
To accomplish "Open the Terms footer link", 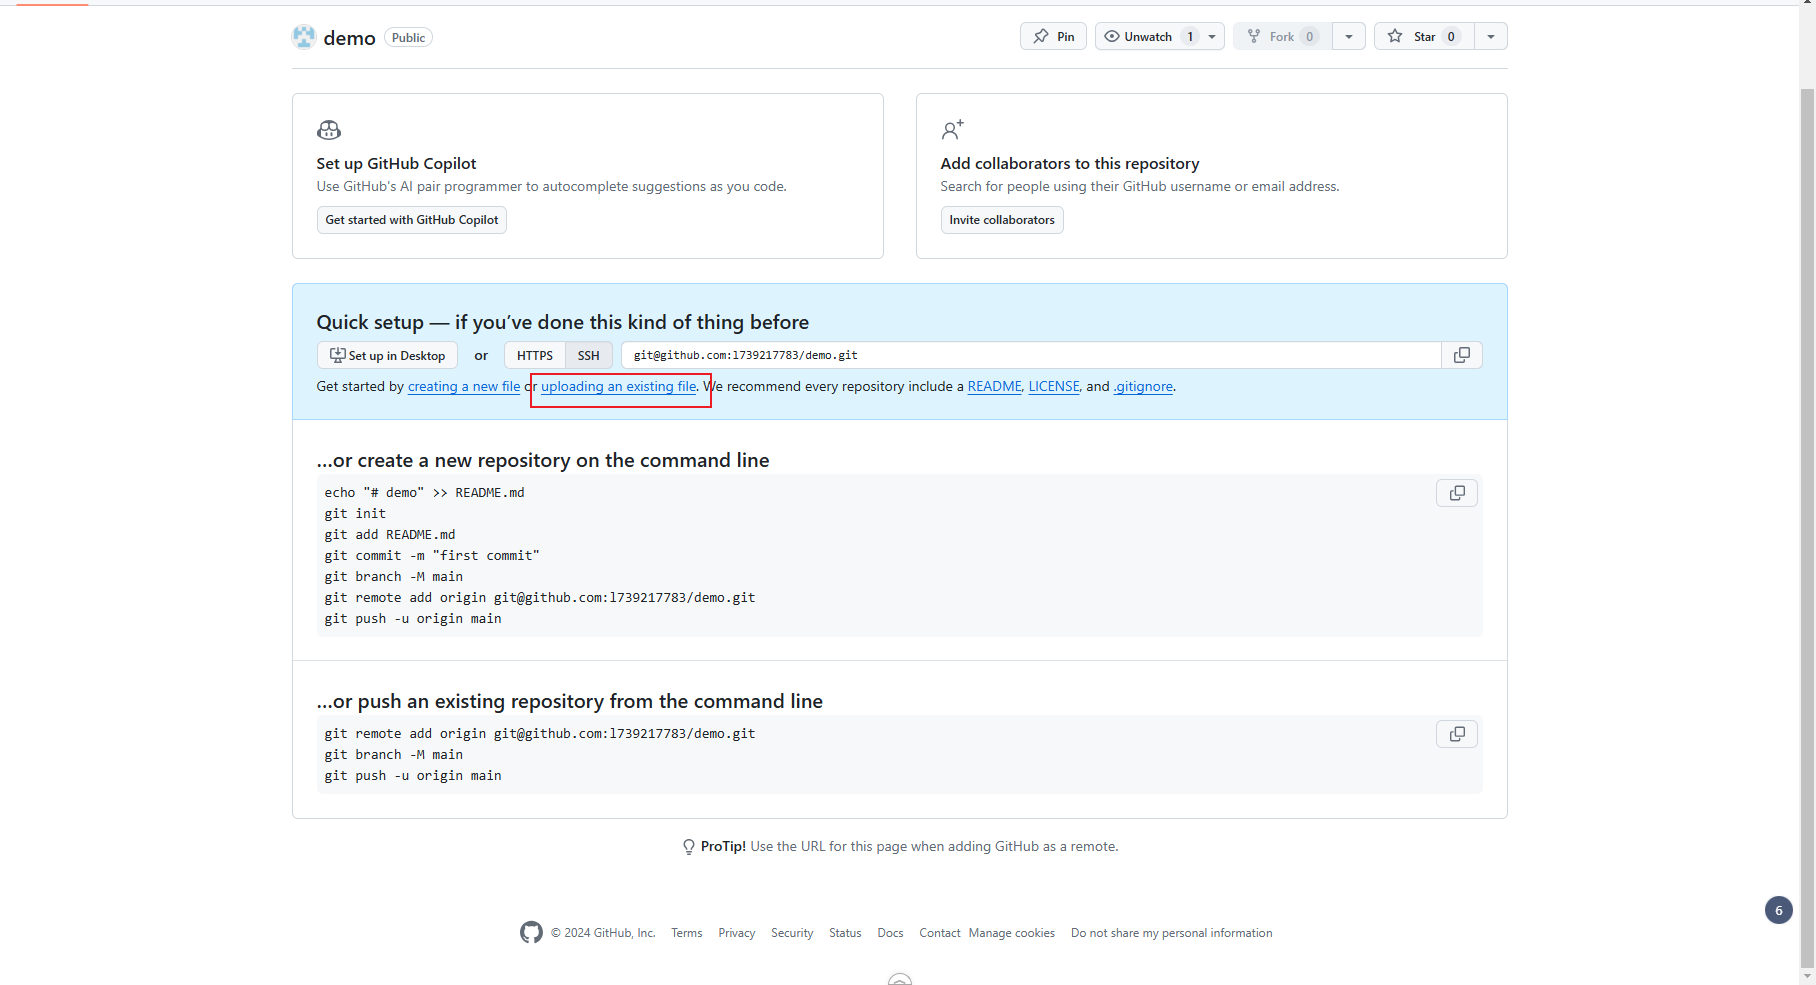I will click(687, 933).
